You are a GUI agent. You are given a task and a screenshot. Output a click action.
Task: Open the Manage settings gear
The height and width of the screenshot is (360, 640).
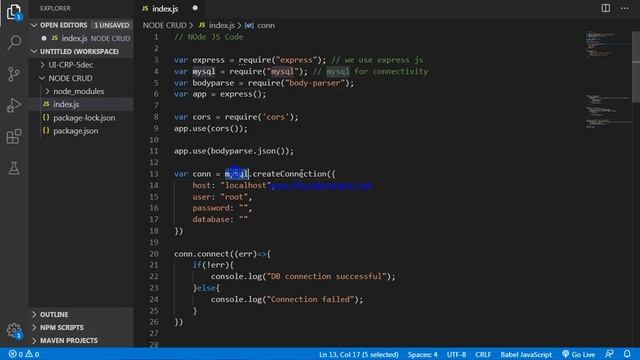pos(14,331)
